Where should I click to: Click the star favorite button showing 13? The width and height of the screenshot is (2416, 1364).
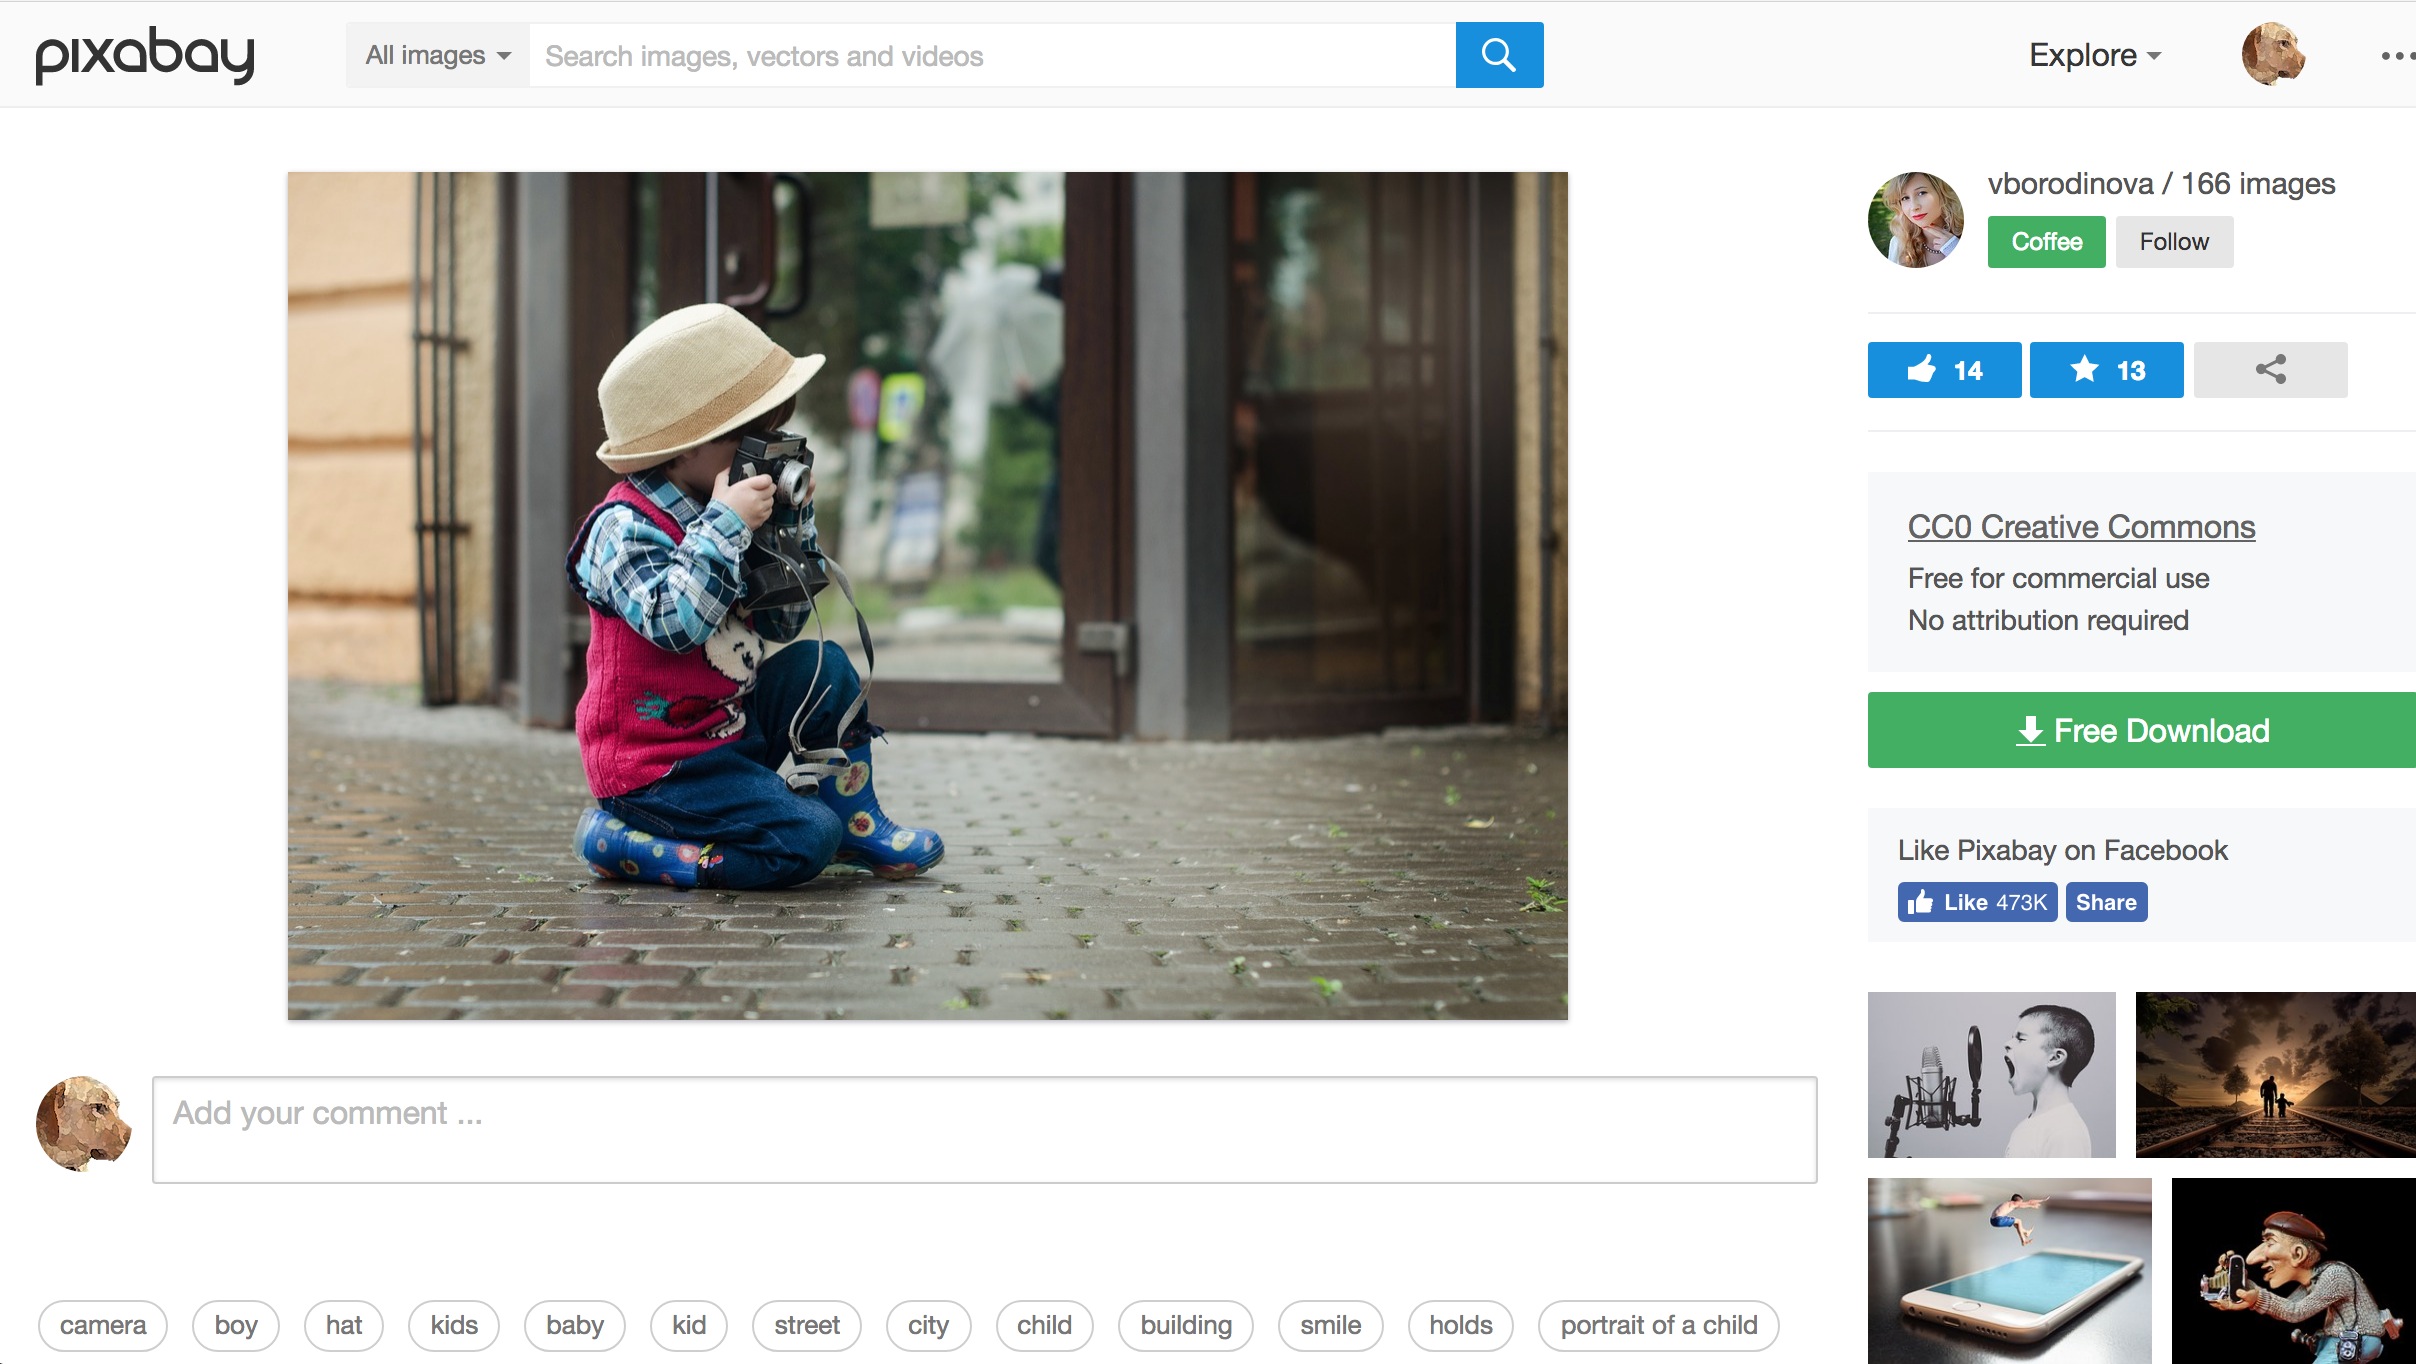2105,370
